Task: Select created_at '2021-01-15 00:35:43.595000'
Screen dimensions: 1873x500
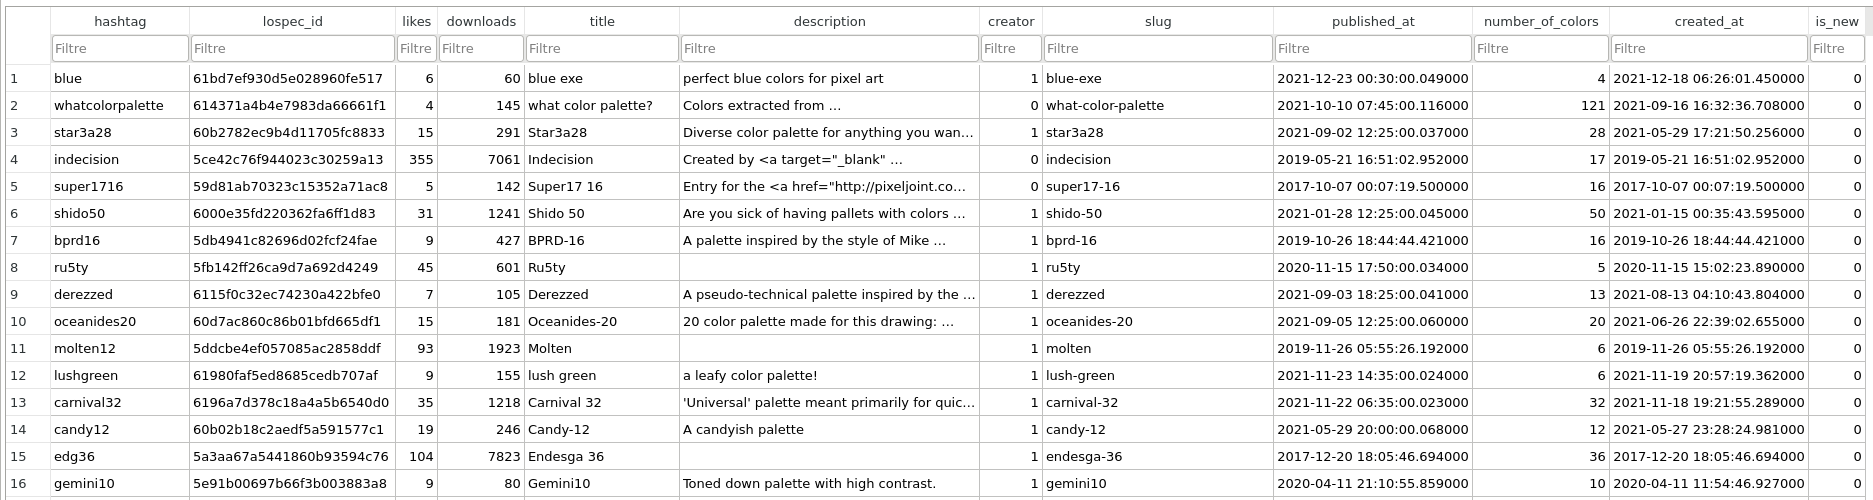Action: point(1709,213)
